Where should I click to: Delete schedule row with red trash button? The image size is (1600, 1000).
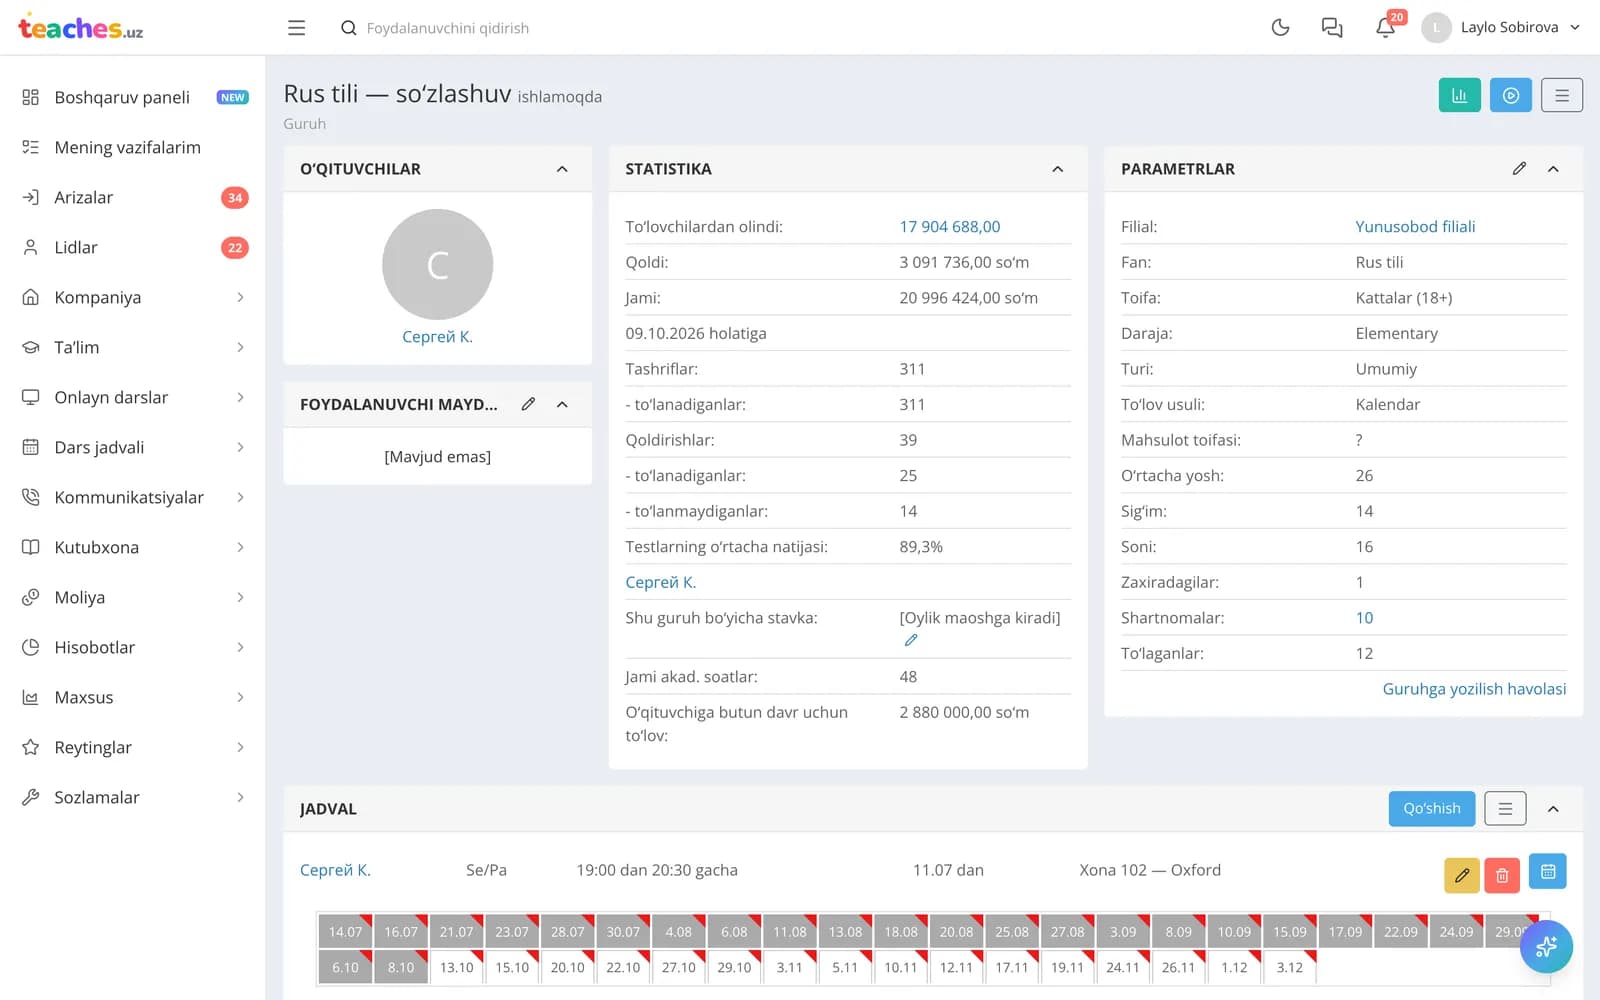click(1502, 876)
